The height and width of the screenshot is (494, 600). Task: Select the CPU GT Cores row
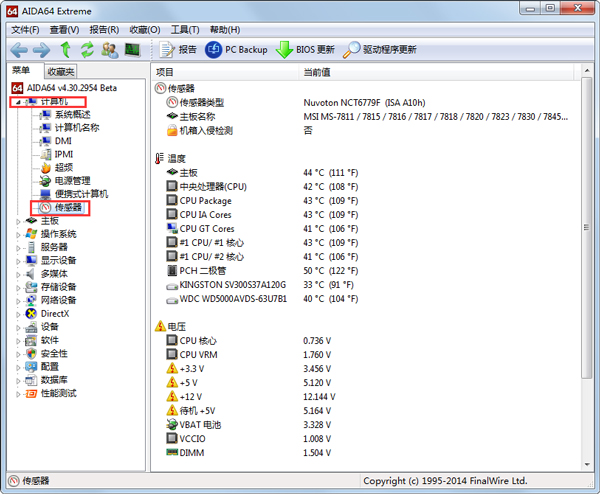pos(366,229)
